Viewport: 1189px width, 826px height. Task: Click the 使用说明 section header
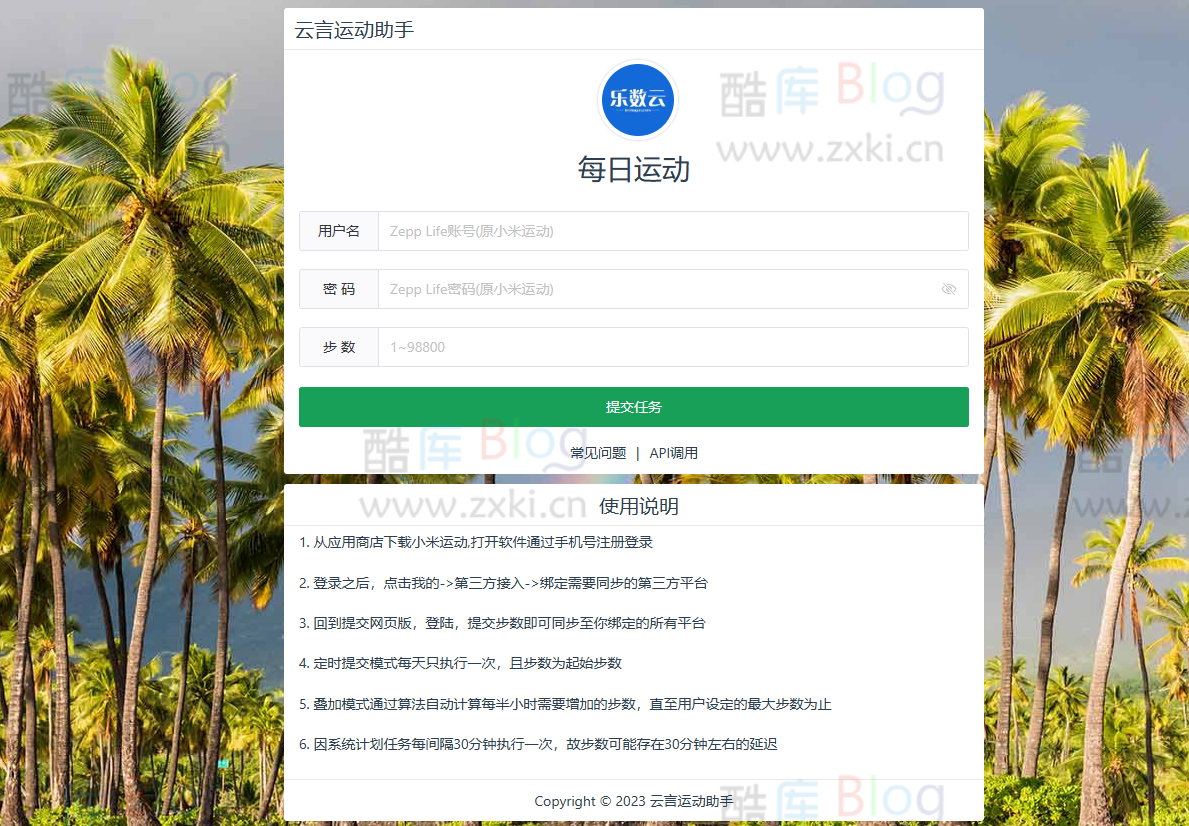(x=634, y=506)
